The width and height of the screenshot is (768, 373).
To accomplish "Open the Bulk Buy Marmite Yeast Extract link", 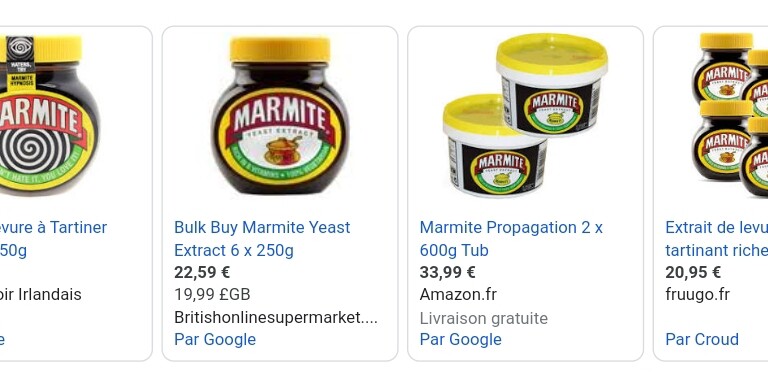I will 262,239.
